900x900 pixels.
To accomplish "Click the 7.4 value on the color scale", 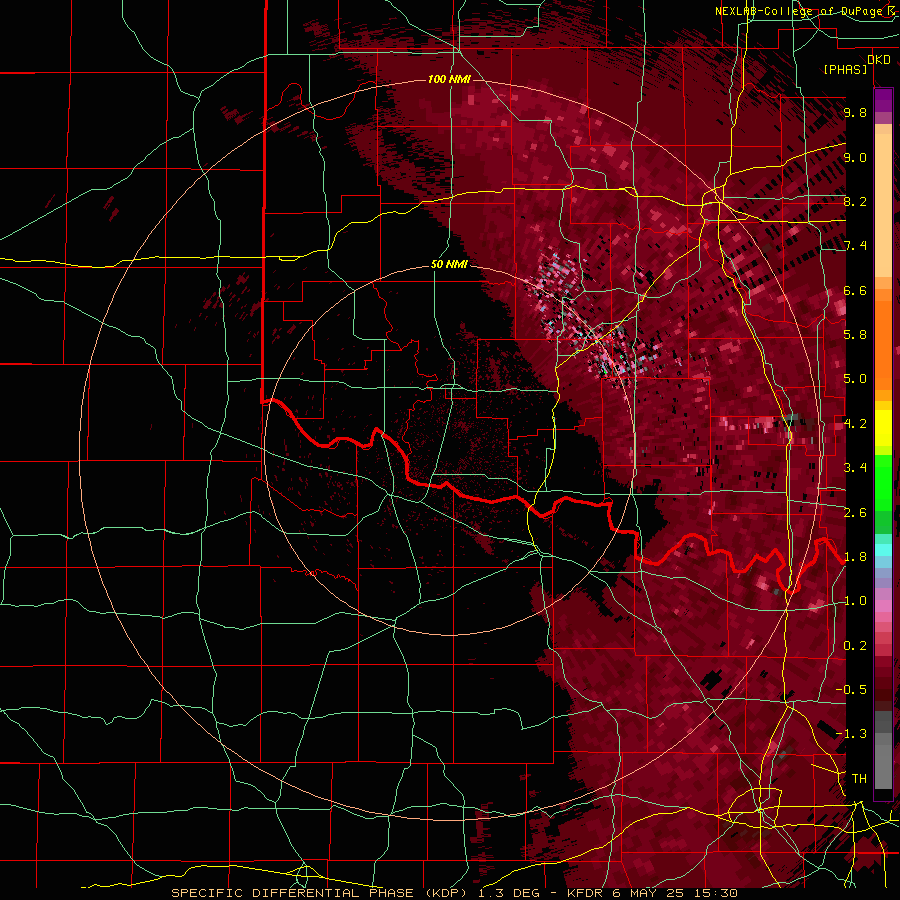I will (x=855, y=246).
